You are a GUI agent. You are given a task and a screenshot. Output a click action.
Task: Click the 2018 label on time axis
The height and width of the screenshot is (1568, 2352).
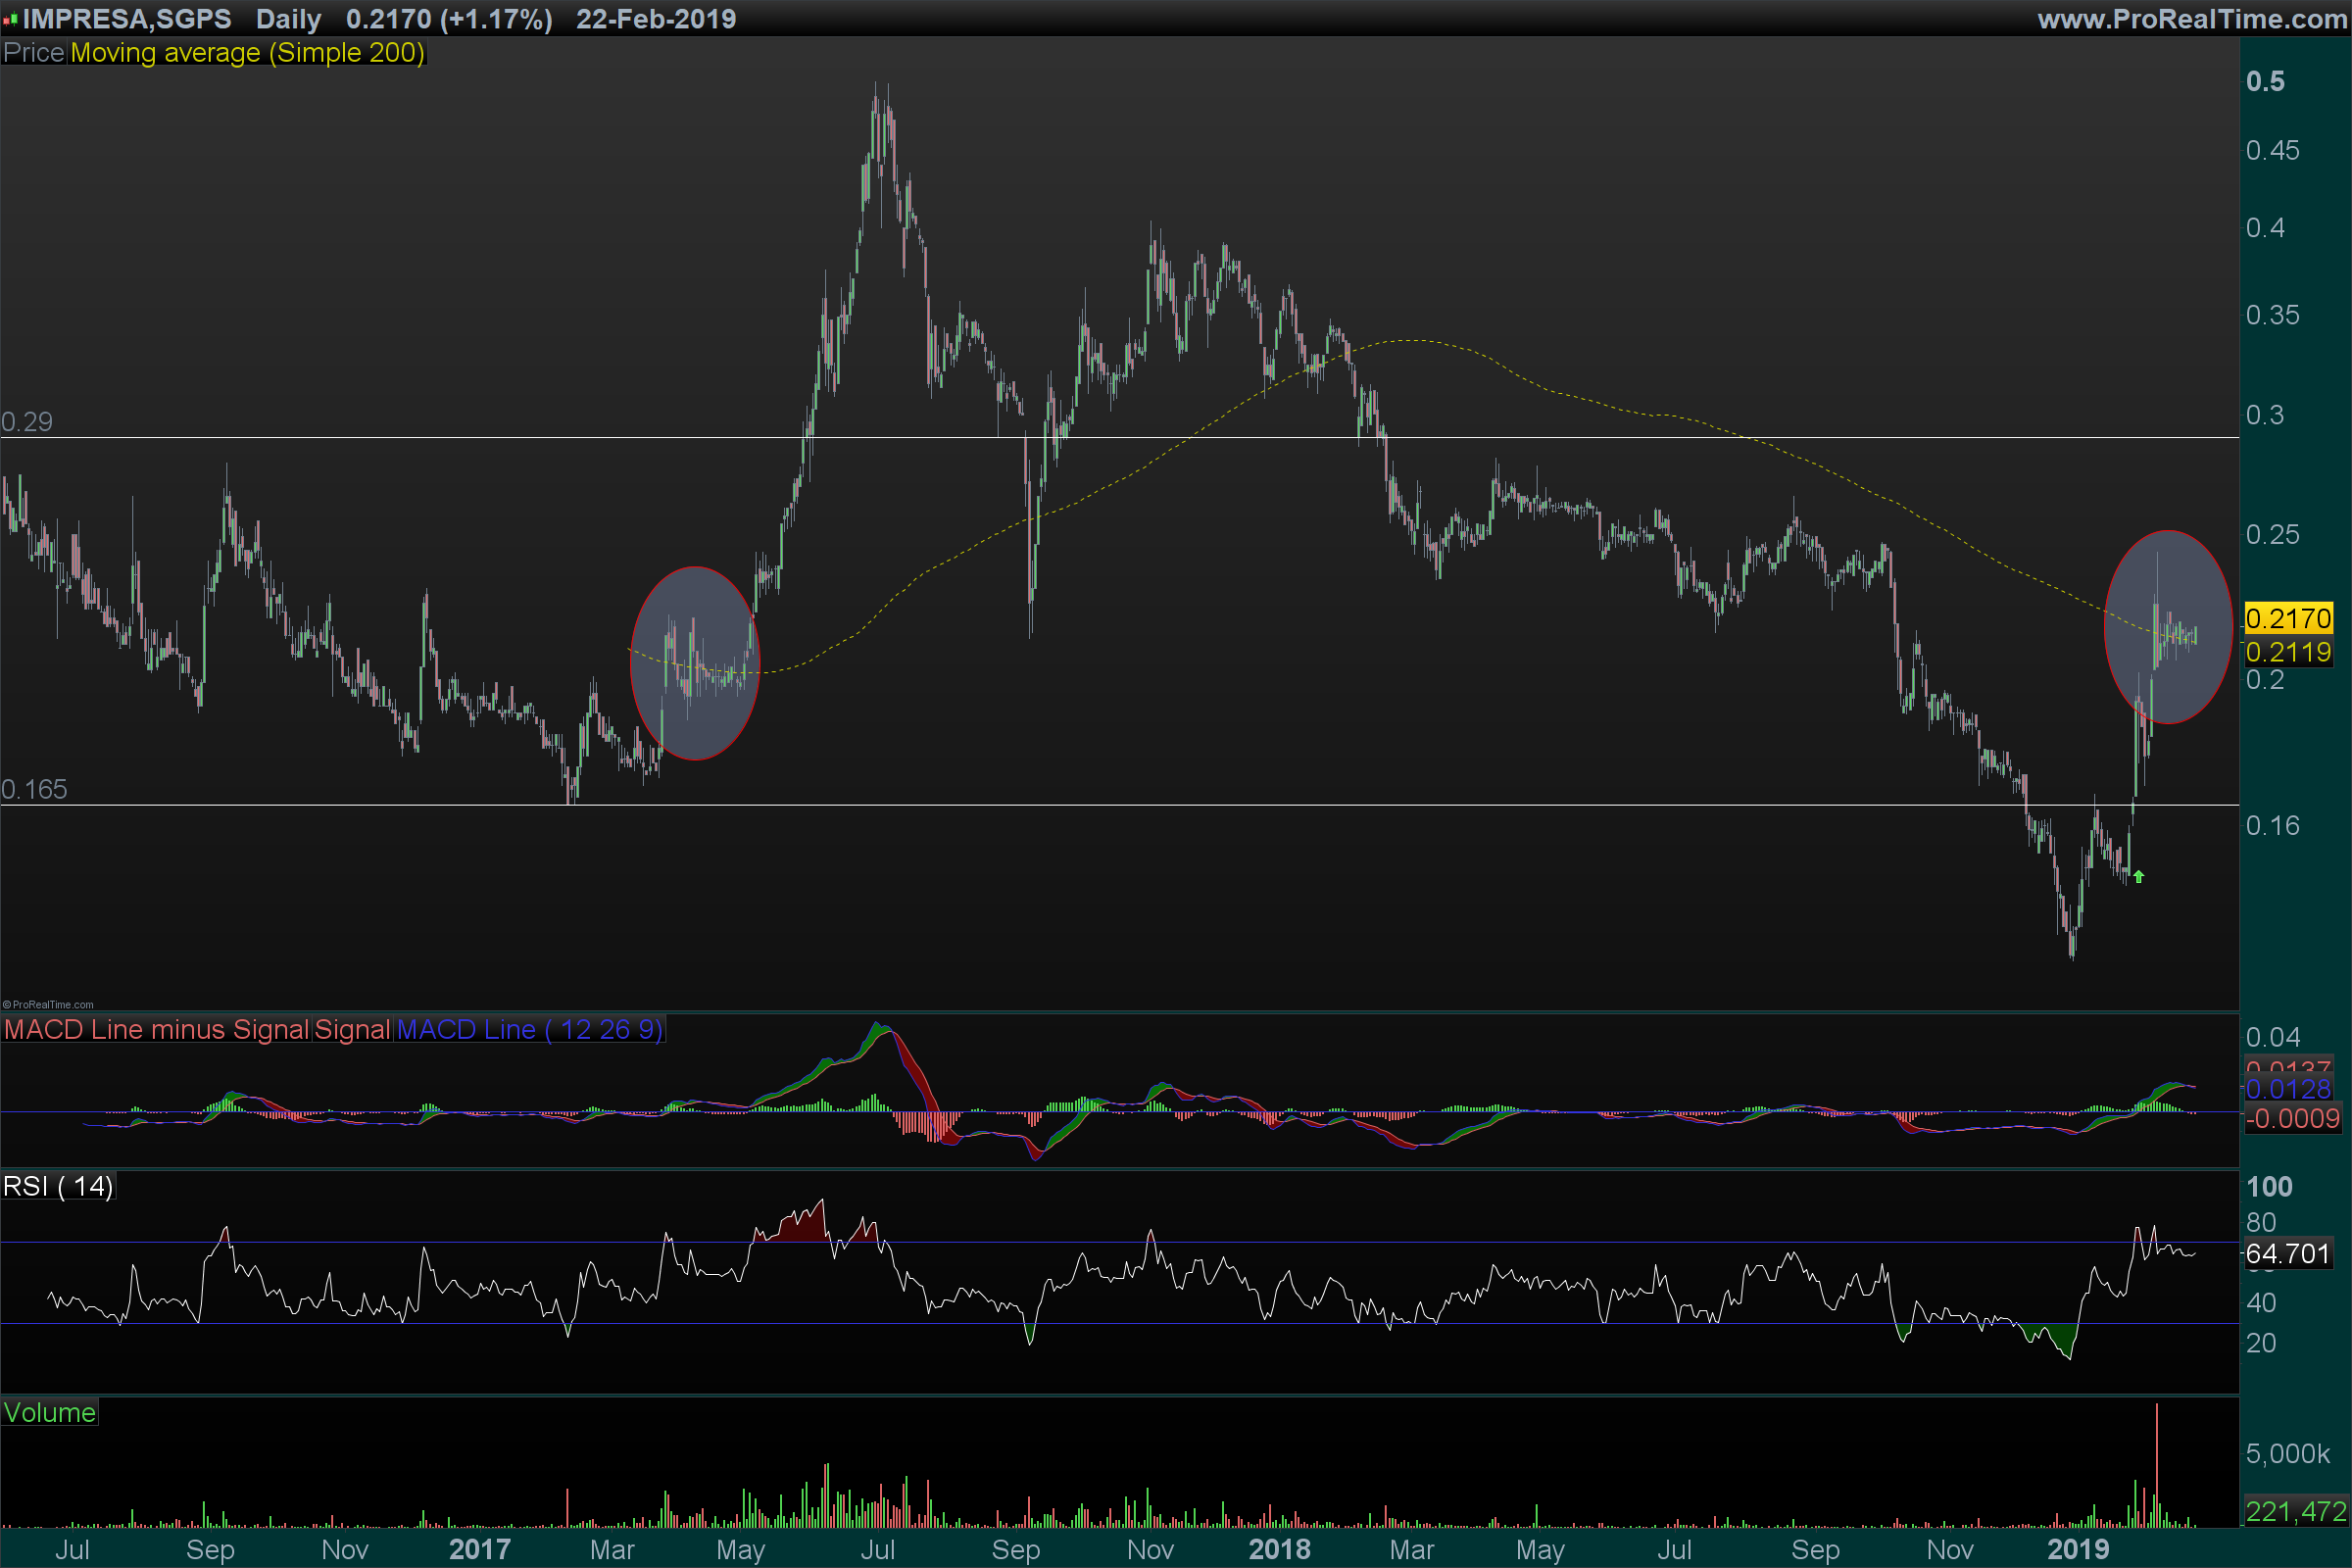1279,1550
